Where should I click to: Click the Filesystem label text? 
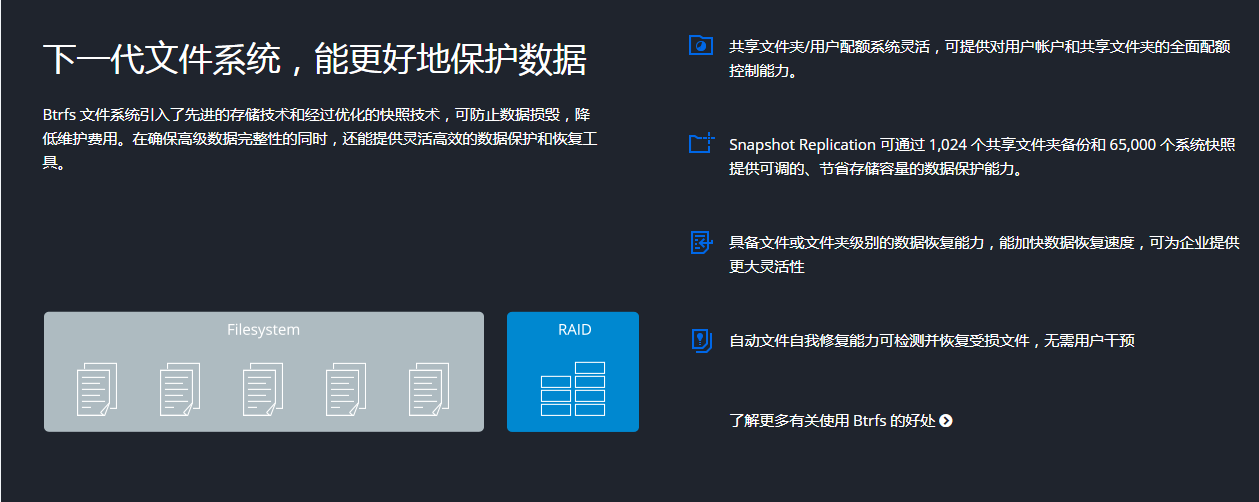263,330
